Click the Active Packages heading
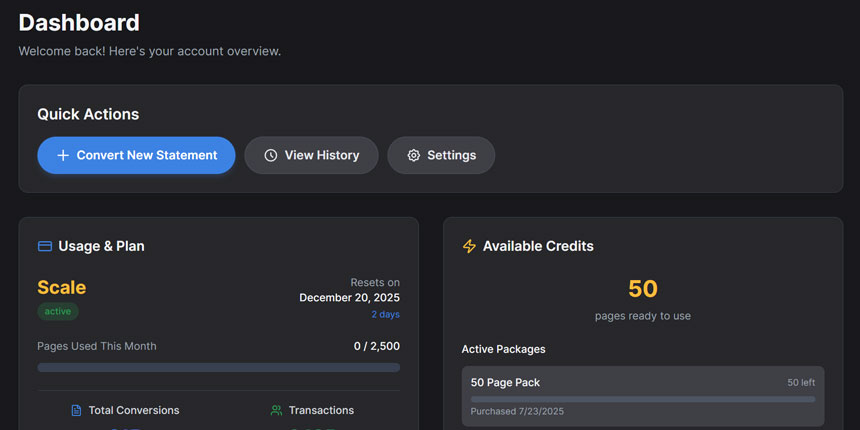Viewport: 860px width, 430px height. click(x=503, y=349)
